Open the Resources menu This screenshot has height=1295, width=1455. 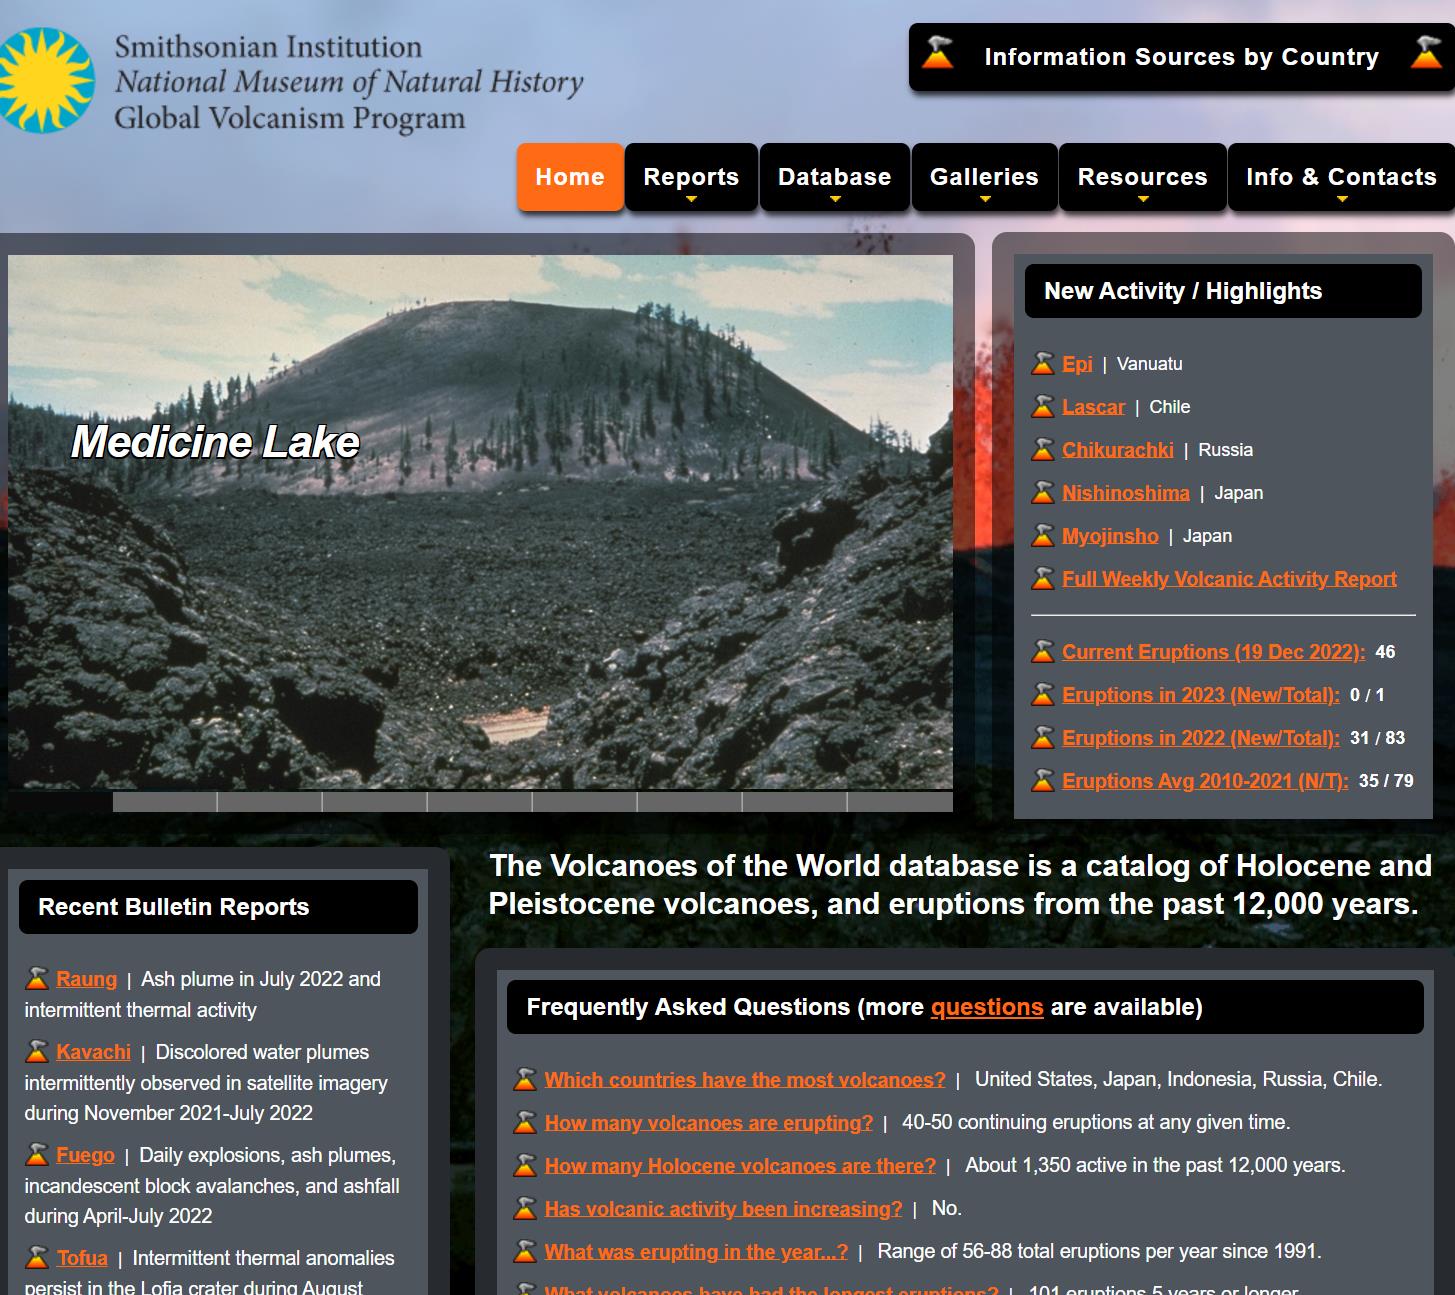pyautogui.click(x=1142, y=178)
